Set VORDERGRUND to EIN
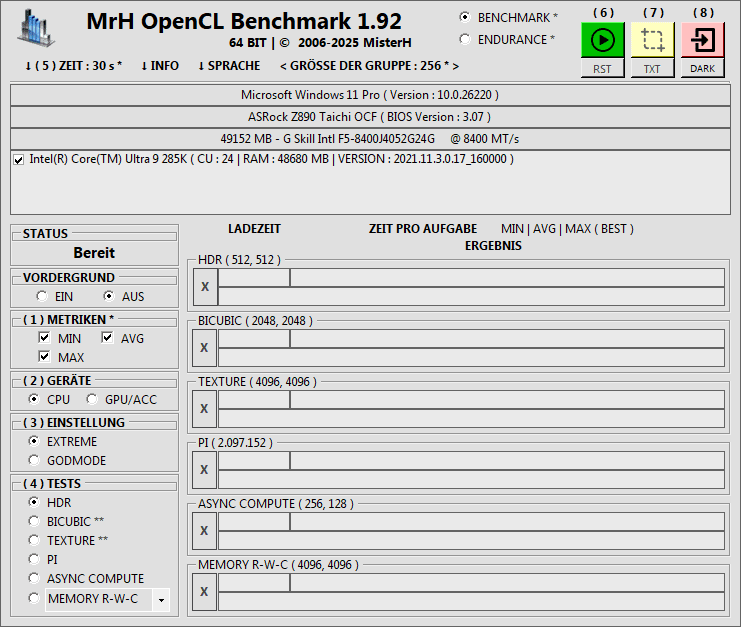This screenshot has height=627, width=741. pos(42,296)
